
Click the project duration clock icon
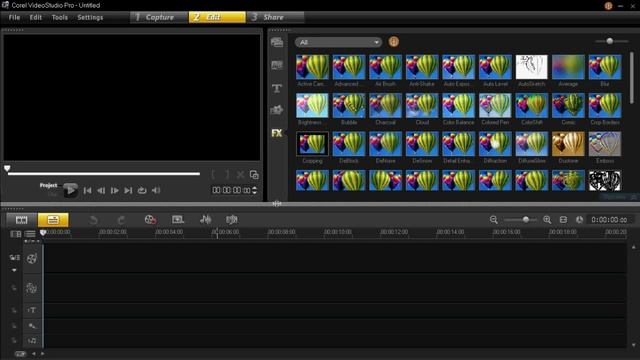[x=579, y=220]
